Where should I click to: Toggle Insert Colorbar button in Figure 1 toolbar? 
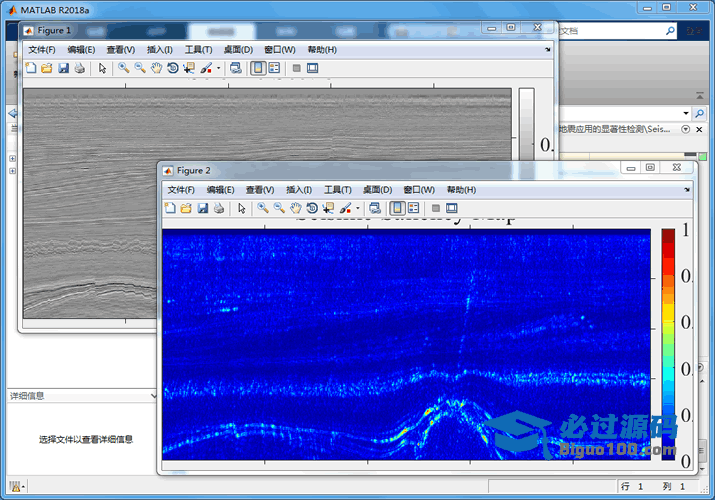coord(258,69)
